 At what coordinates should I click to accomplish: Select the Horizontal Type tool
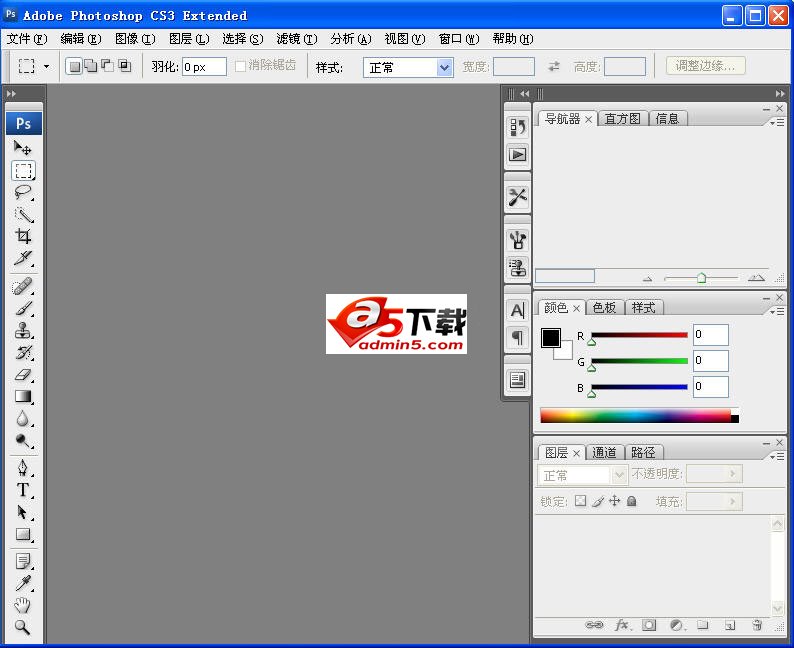(23, 490)
